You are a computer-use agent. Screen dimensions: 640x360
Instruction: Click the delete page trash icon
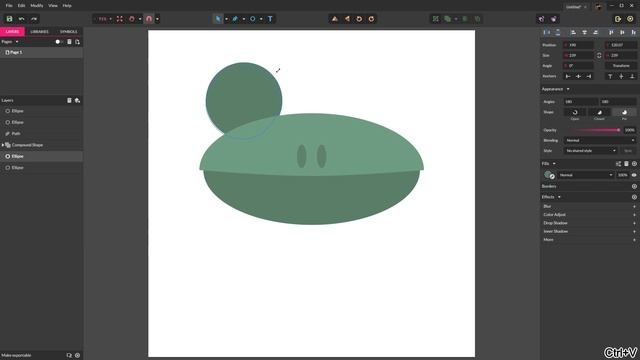[x=69, y=42]
